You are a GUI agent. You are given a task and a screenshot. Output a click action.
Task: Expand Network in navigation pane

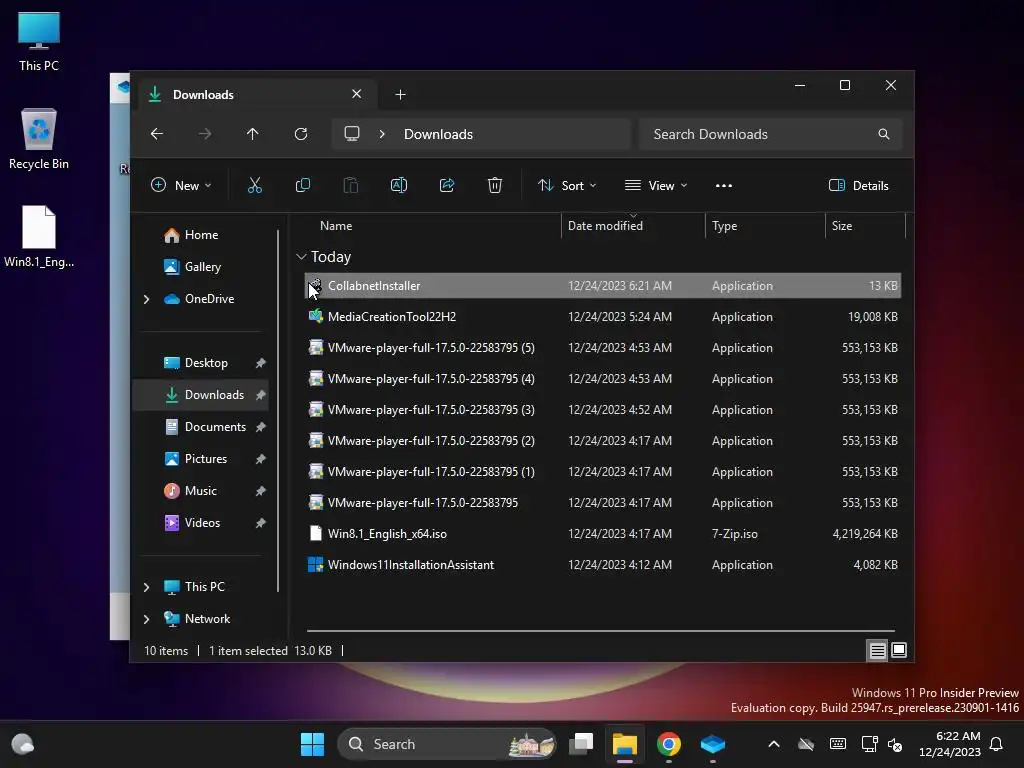(146, 619)
